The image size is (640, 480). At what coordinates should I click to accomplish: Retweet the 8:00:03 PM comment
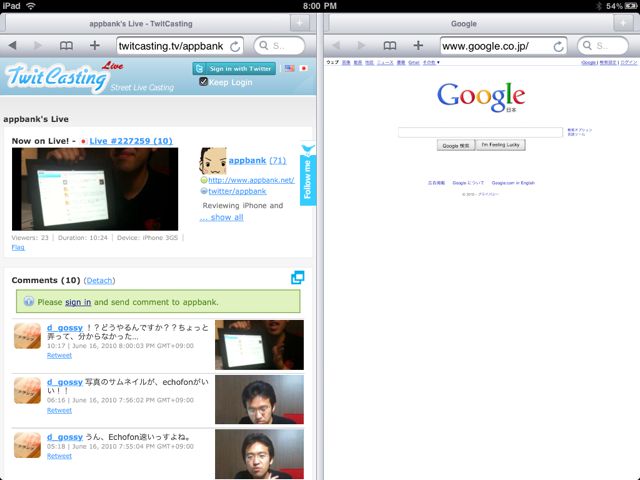59,356
